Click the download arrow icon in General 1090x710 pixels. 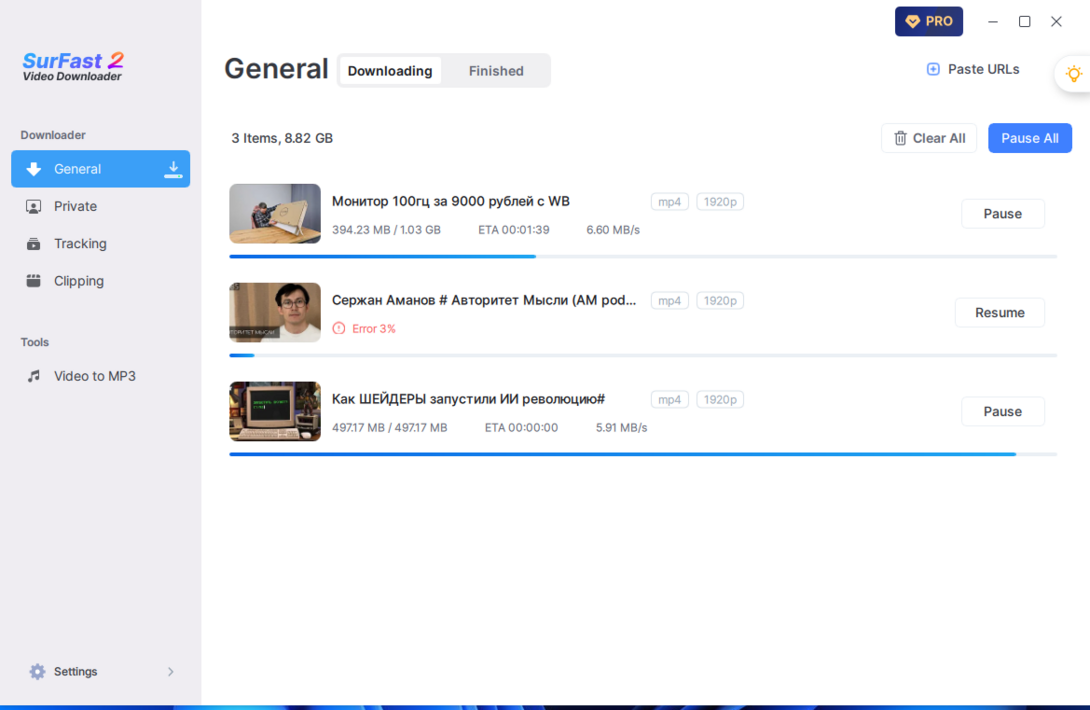click(173, 169)
